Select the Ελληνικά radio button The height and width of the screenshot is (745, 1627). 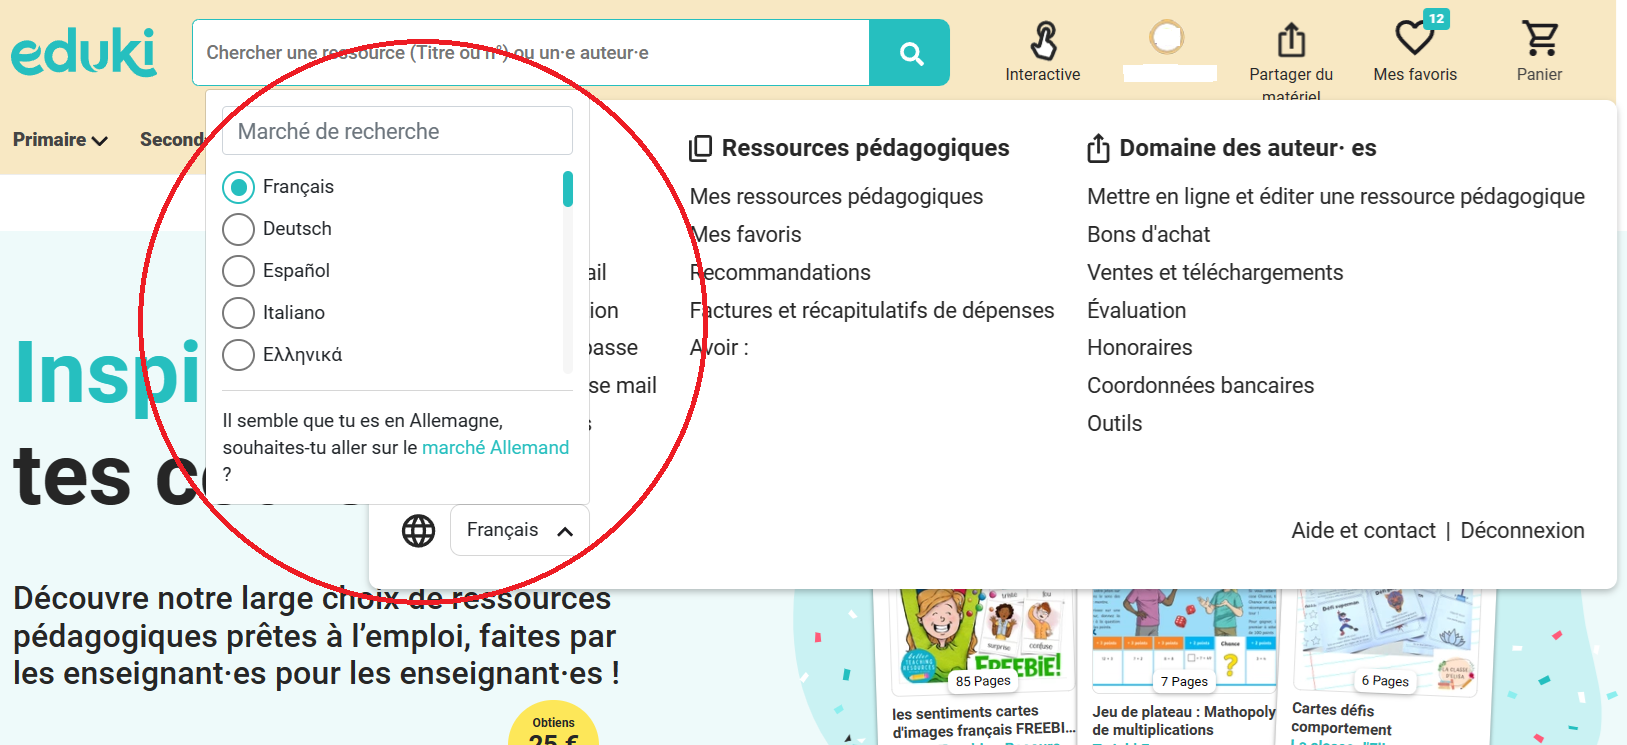[238, 355]
